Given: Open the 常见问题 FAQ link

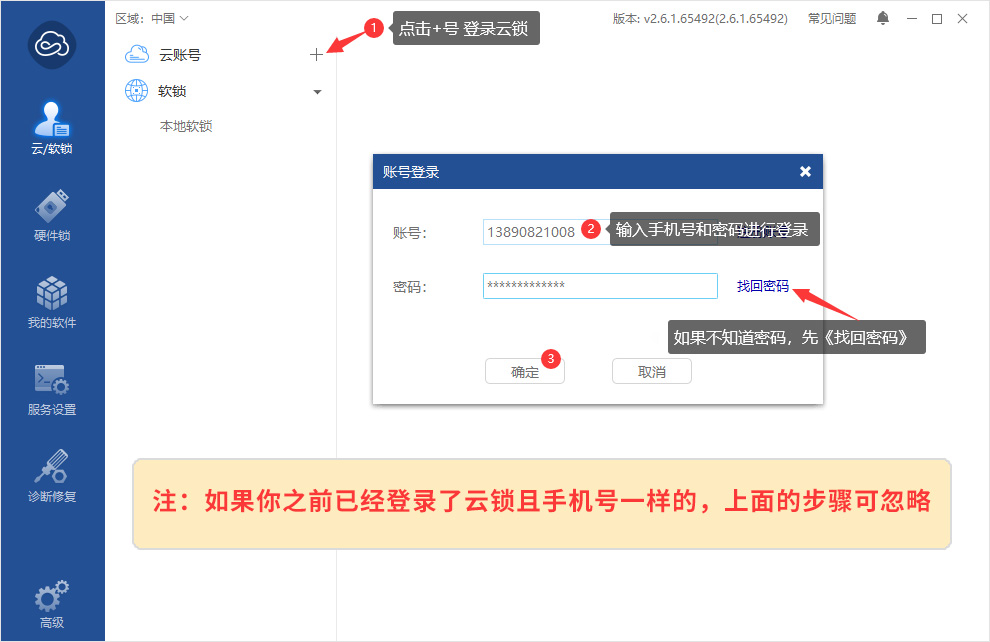Looking at the screenshot, I should (x=832, y=19).
